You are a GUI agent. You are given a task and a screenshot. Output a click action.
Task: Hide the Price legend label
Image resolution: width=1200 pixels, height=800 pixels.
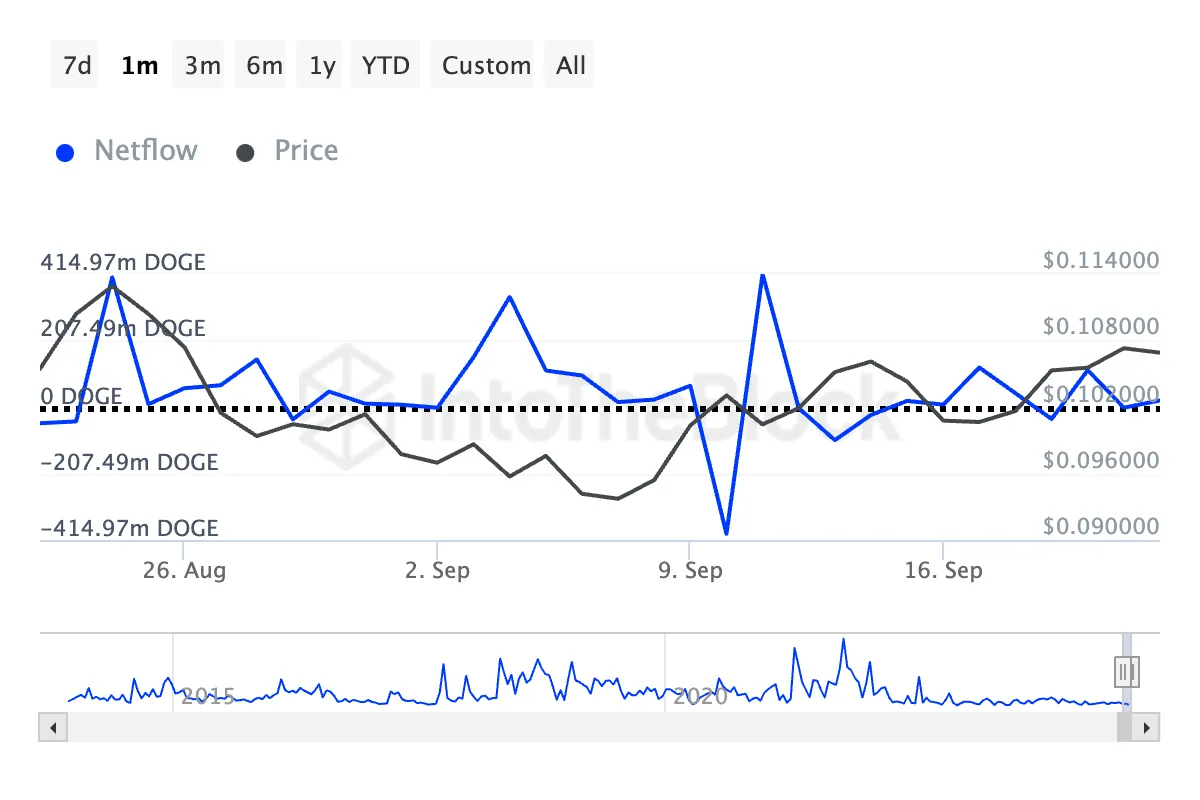point(306,151)
